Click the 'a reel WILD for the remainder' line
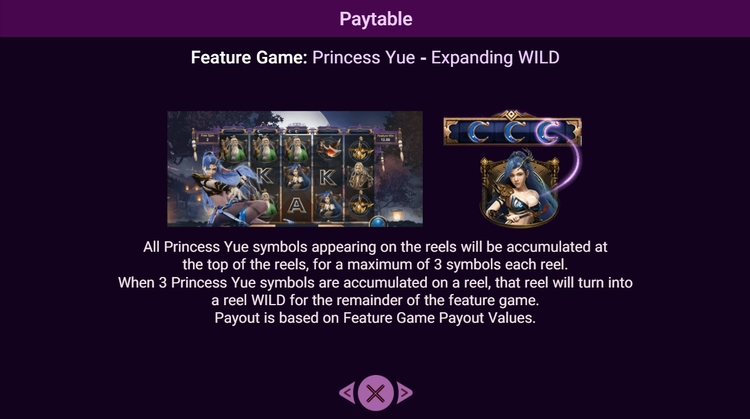Viewport: 750px width, 419px height. 375,300
